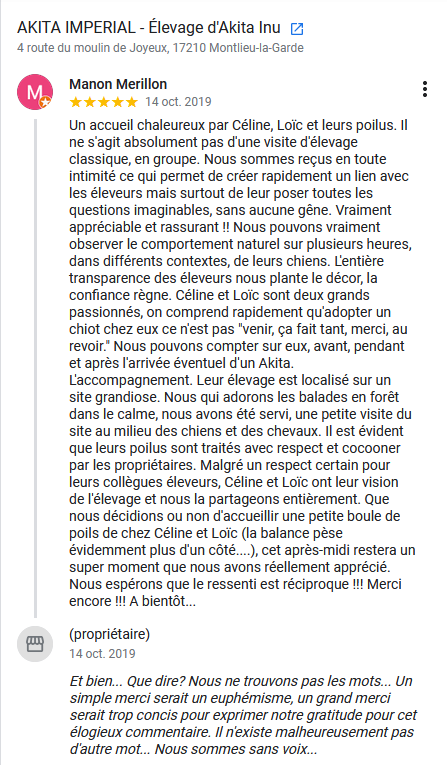Click the owner reply date under (propriétaire)
Viewport: 447px width, 765px height.
point(102,654)
